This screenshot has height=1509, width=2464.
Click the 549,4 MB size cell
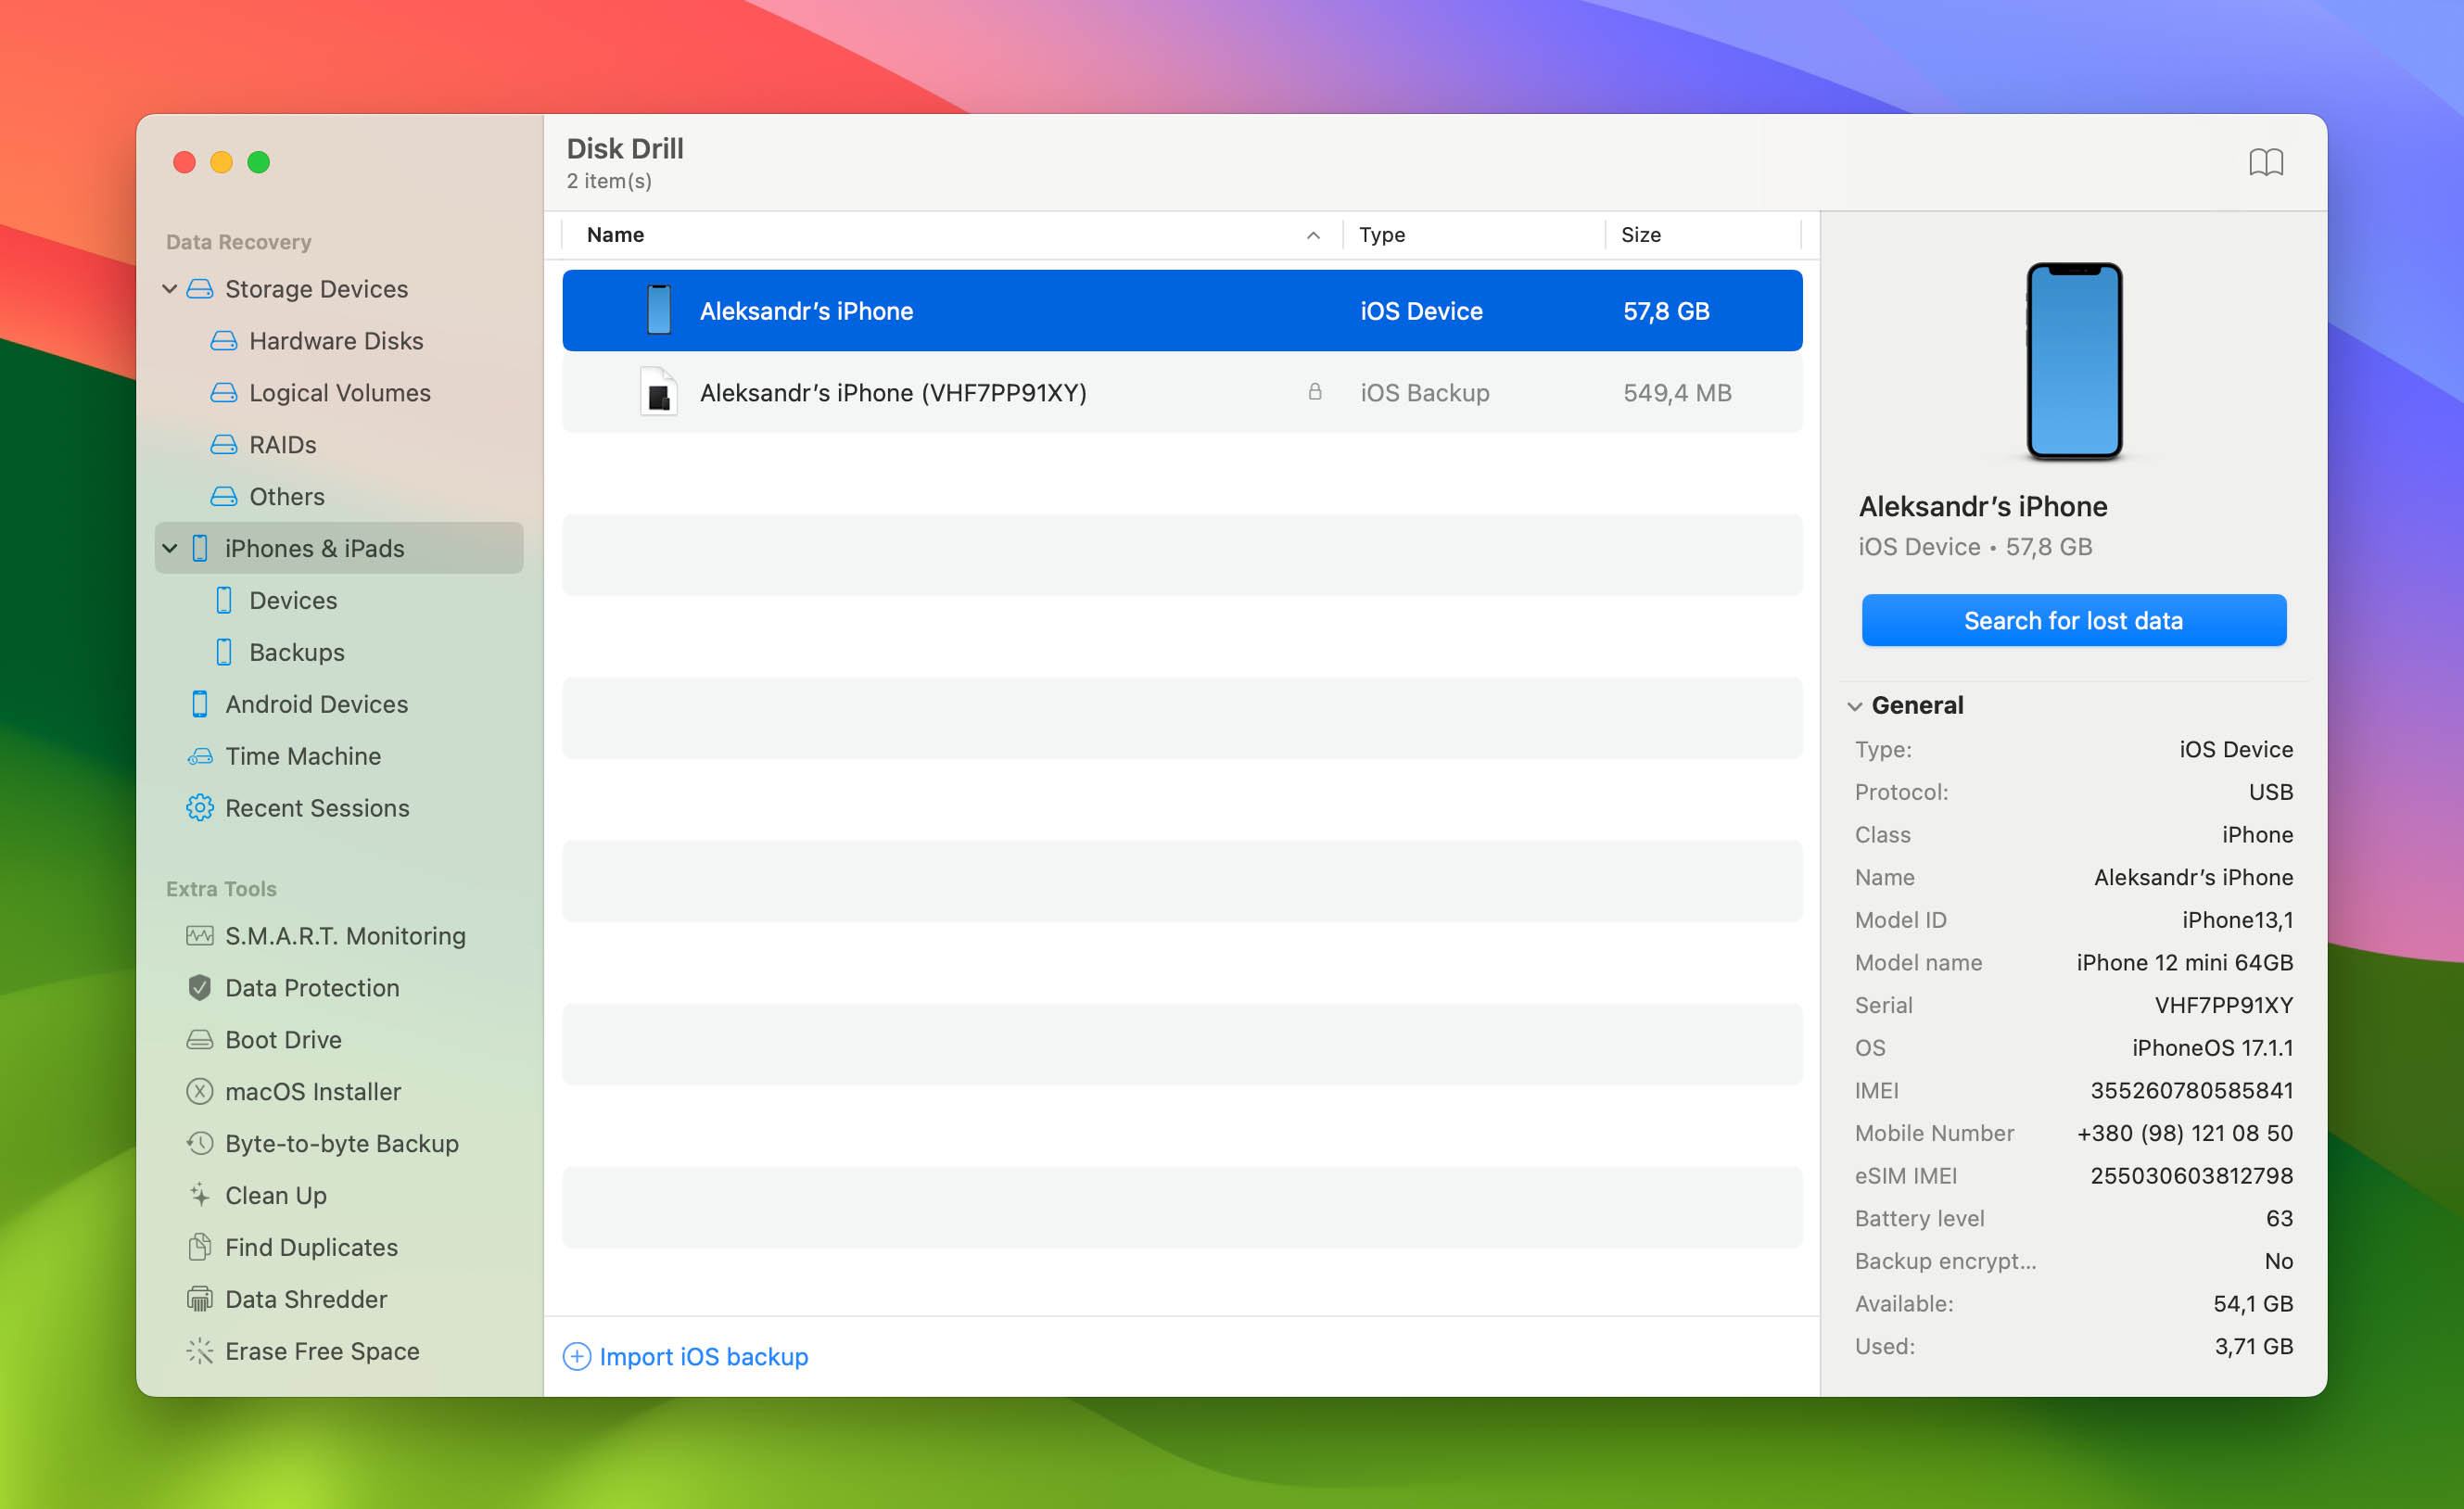(x=1677, y=392)
